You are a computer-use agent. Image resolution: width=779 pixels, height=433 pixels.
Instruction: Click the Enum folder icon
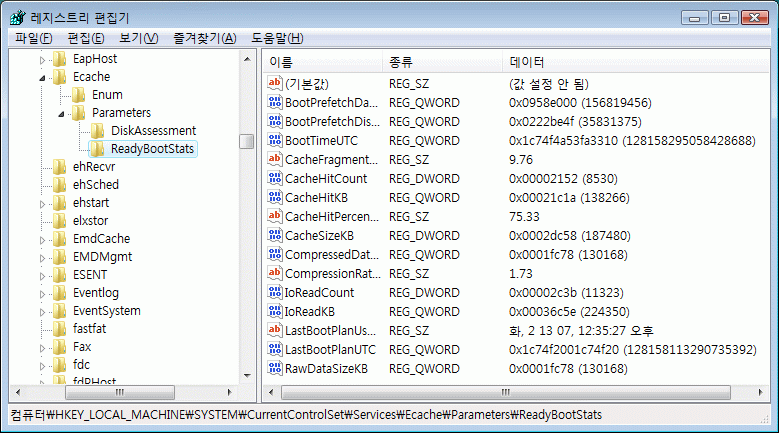(78, 95)
